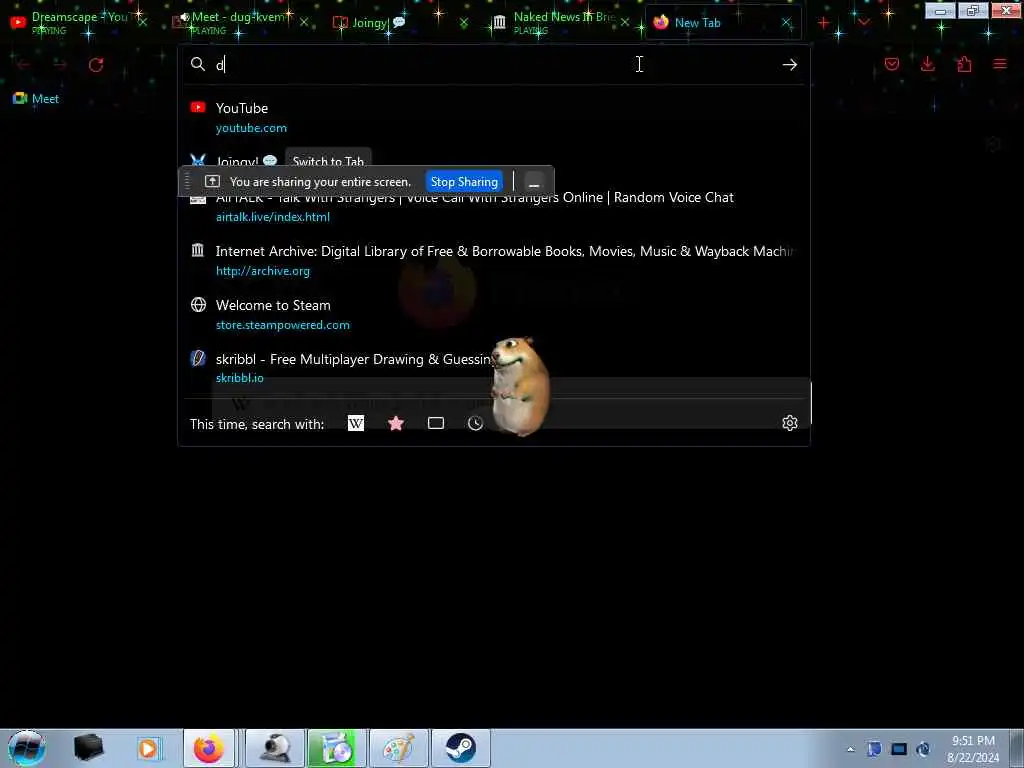Open a new tab with plus icon
1024x768 pixels.
(824, 23)
